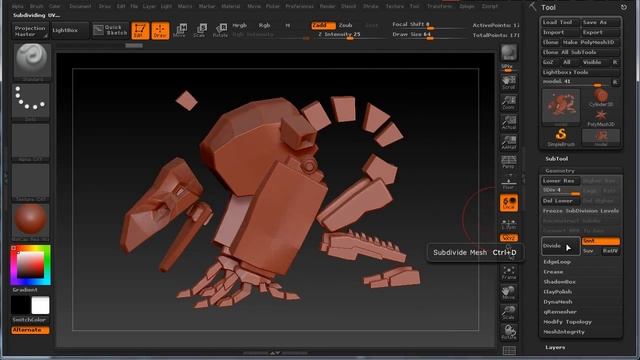Open the Render menu
Image resolution: width=640 pixels, height=360 pixels.
(x=327, y=7)
